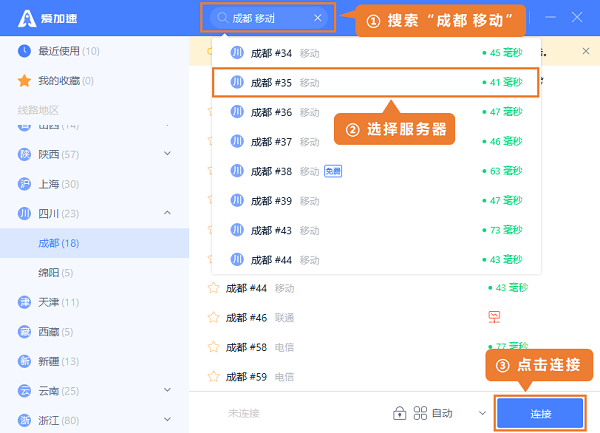Viewport: 600px width, 433px height.
Task: Select 成都 #46 联通 server row
Action: tap(395, 317)
